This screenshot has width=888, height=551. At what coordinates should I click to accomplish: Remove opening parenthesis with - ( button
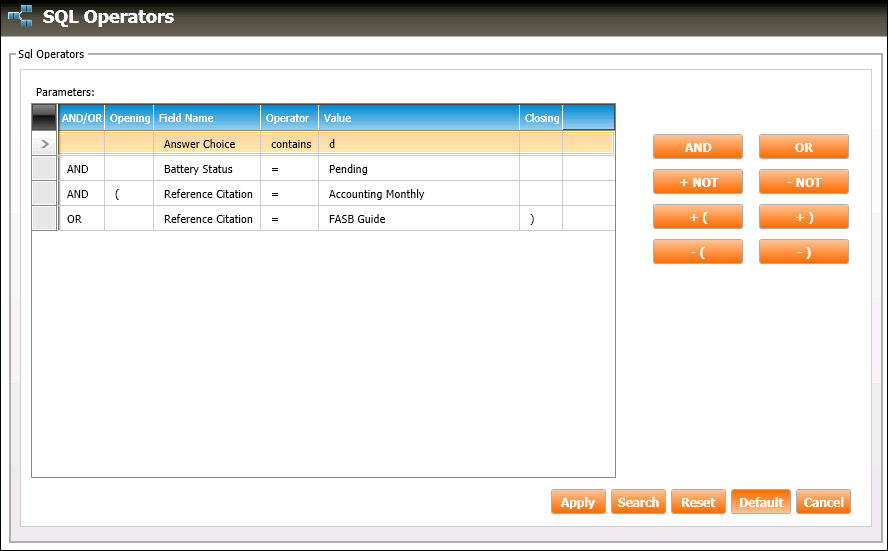tap(697, 252)
